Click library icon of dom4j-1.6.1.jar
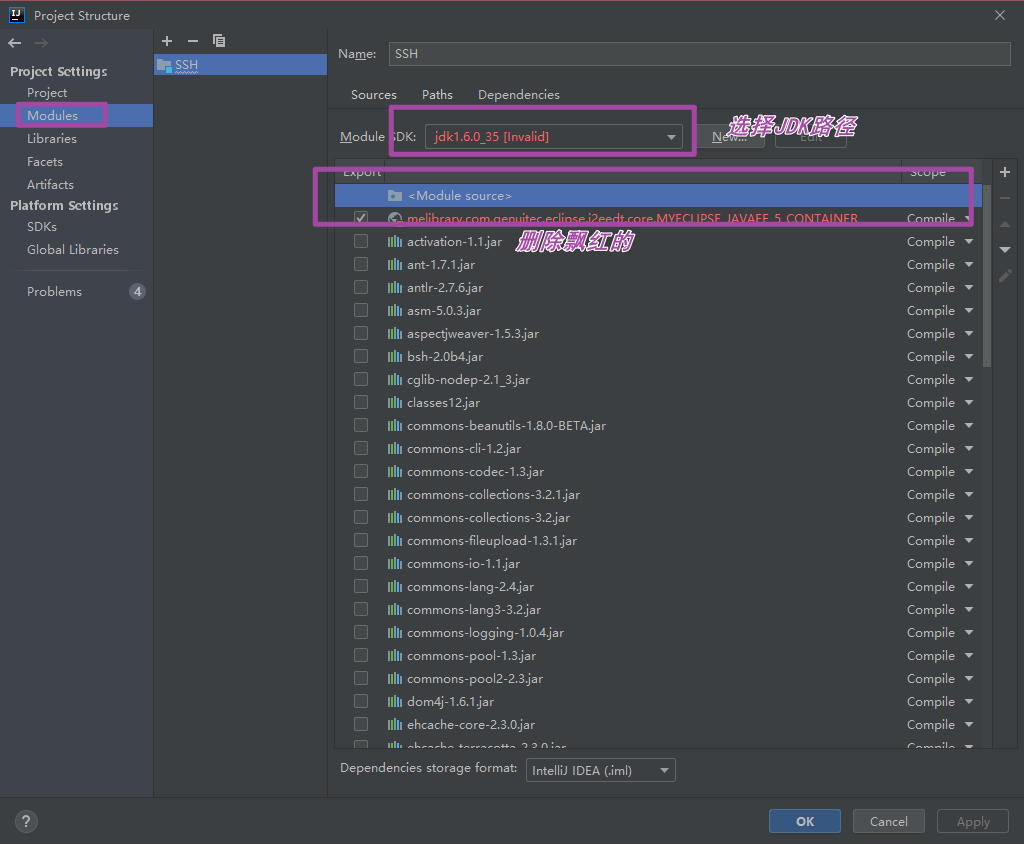1024x844 pixels. point(394,702)
